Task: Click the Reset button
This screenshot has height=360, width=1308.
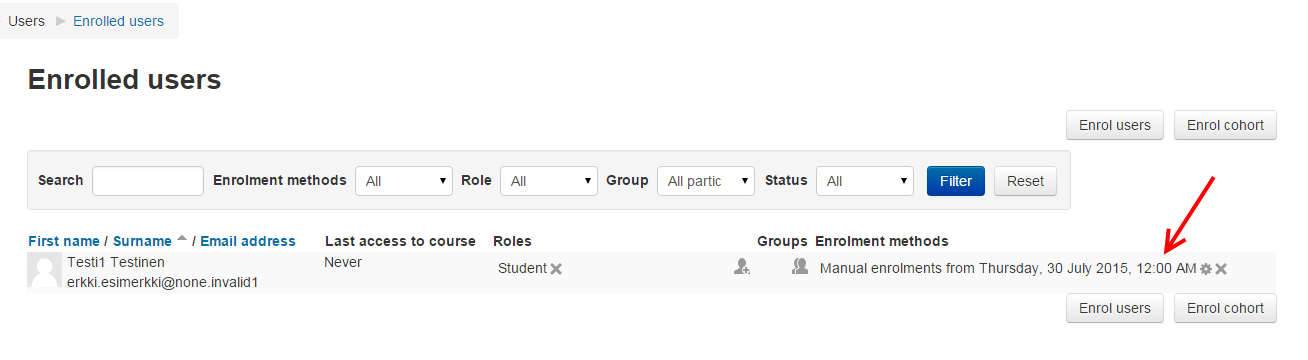Action: [x=1025, y=181]
